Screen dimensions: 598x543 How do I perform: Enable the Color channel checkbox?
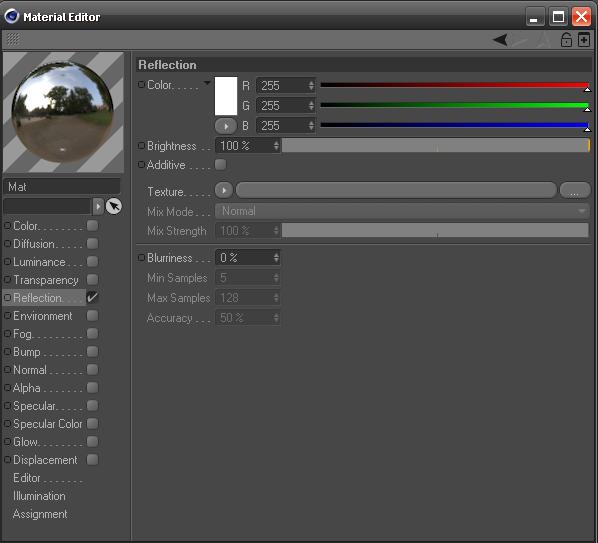[x=92, y=225]
